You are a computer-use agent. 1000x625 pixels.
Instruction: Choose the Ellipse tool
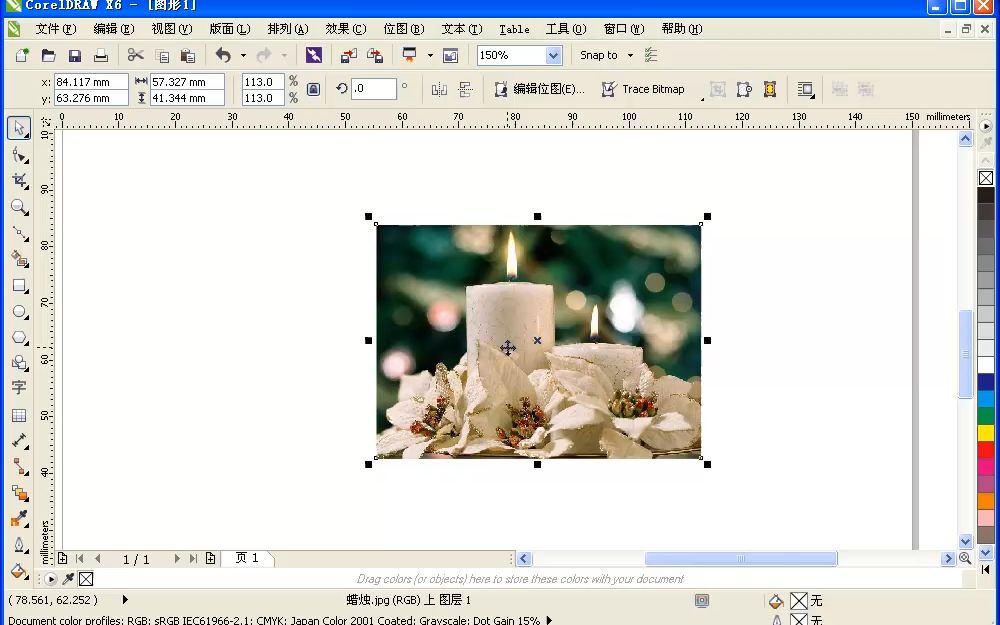click(x=18, y=312)
